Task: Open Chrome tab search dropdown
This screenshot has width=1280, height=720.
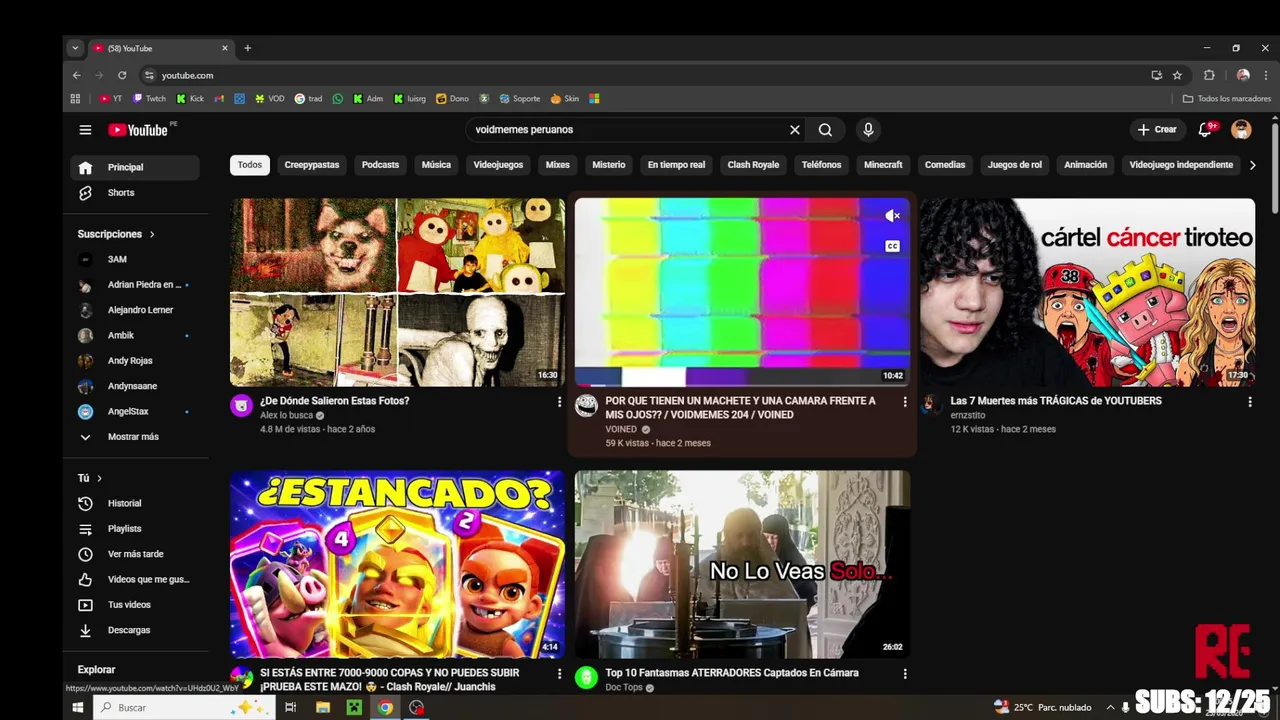Action: 75,48
